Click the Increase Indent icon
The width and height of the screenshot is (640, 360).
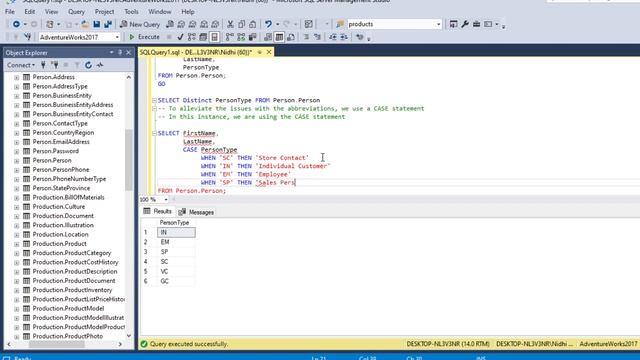(x=344, y=37)
